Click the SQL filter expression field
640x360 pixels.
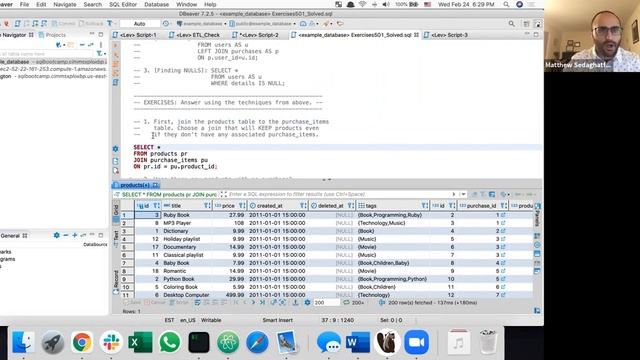point(339,194)
